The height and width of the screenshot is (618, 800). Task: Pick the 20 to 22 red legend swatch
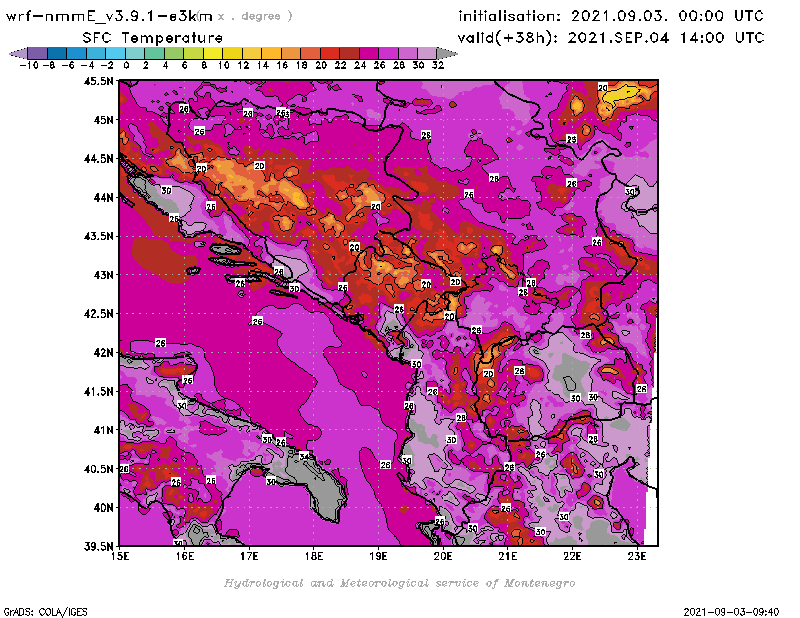330,53
